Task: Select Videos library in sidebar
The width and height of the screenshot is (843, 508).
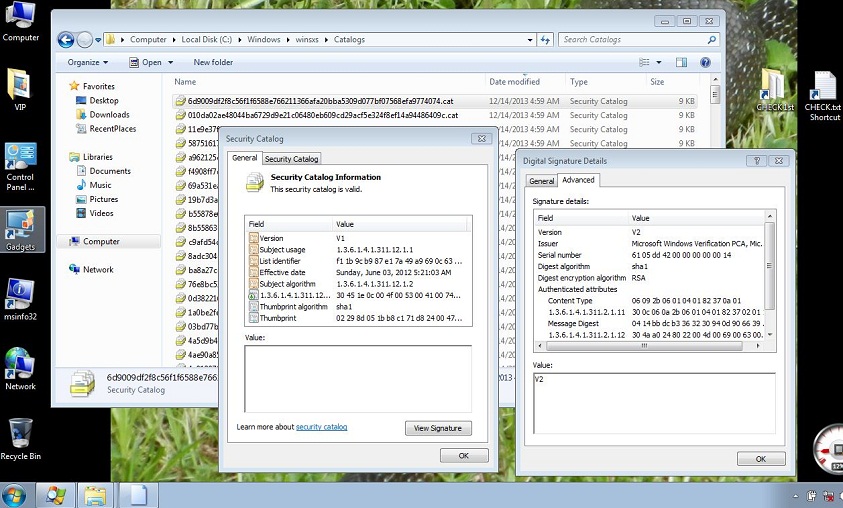Action: pos(101,213)
